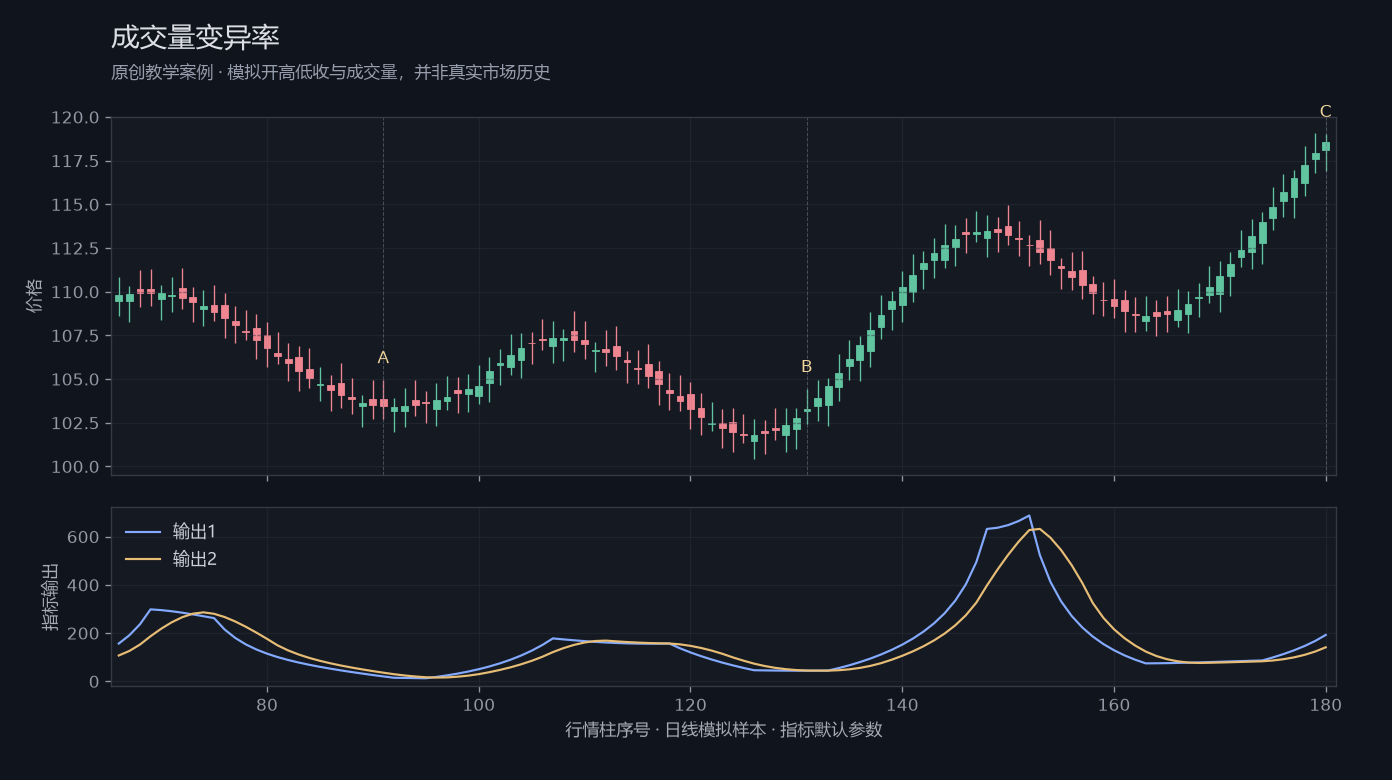Click x-axis tick 120

[690, 703]
